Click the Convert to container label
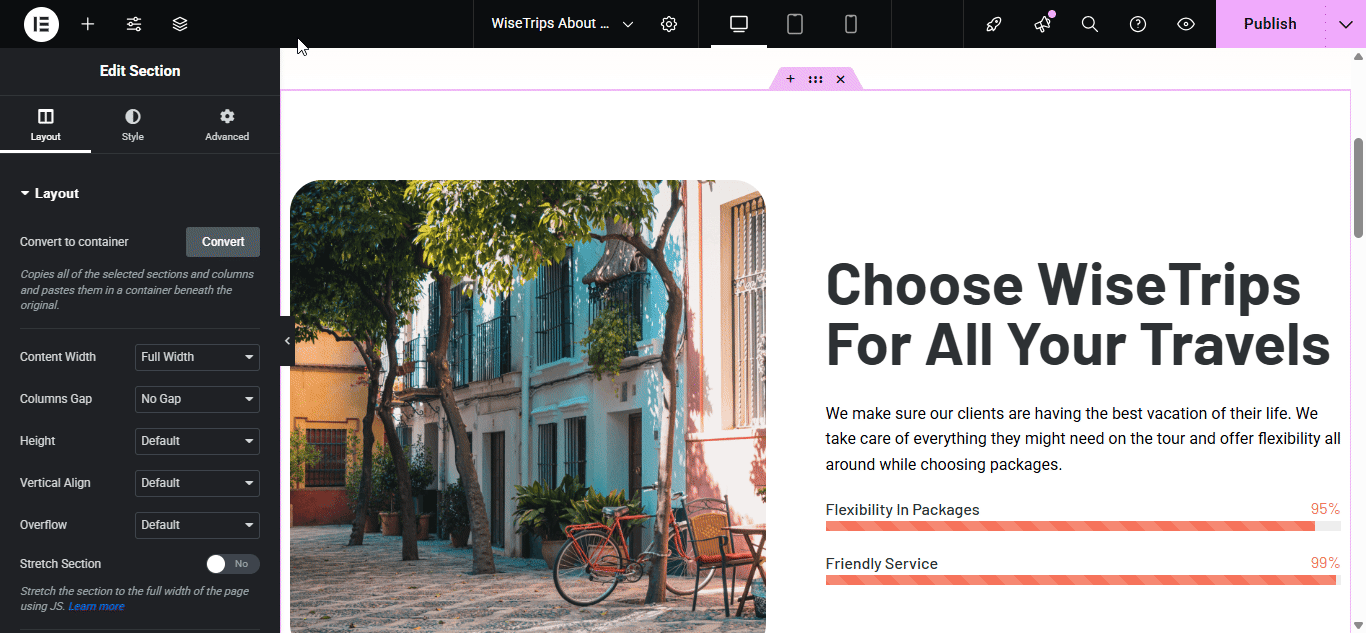The width and height of the screenshot is (1366, 633). point(74,242)
